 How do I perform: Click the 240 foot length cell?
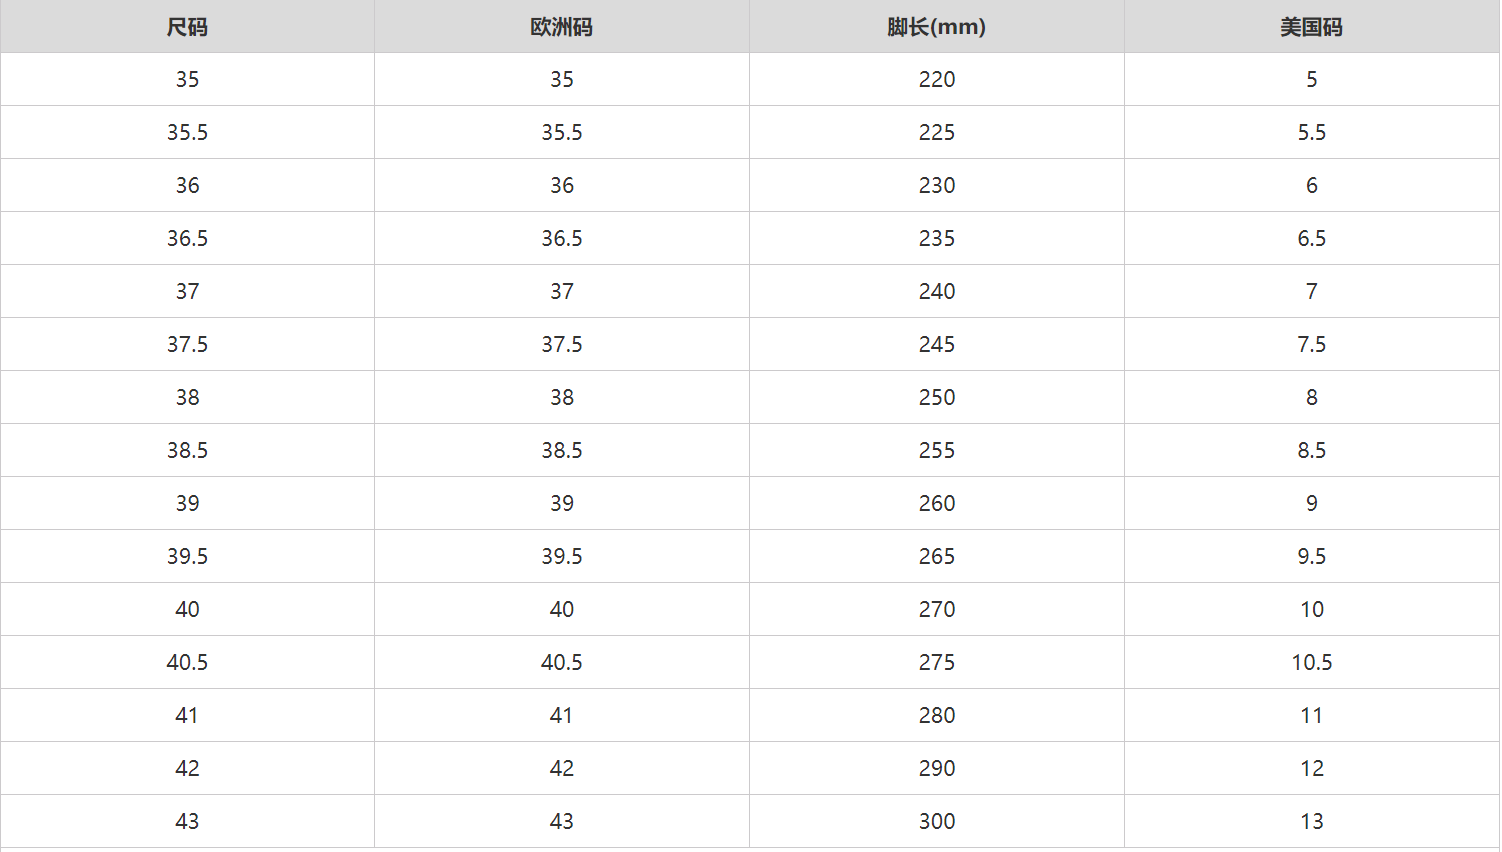[x=936, y=291]
